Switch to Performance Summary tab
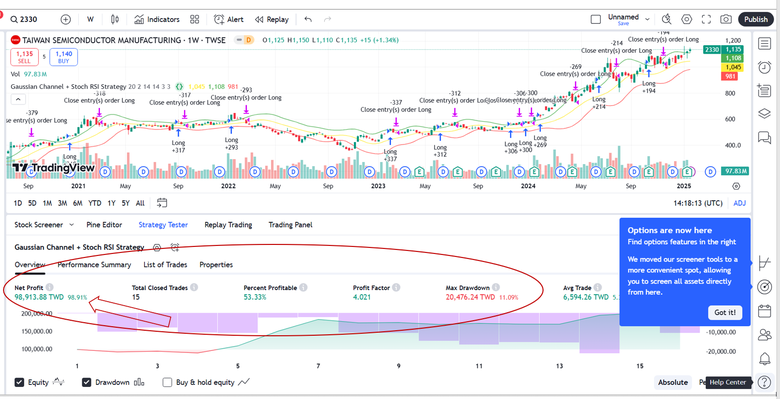Viewport: 780px width, 399px height. pyautogui.click(x=94, y=265)
